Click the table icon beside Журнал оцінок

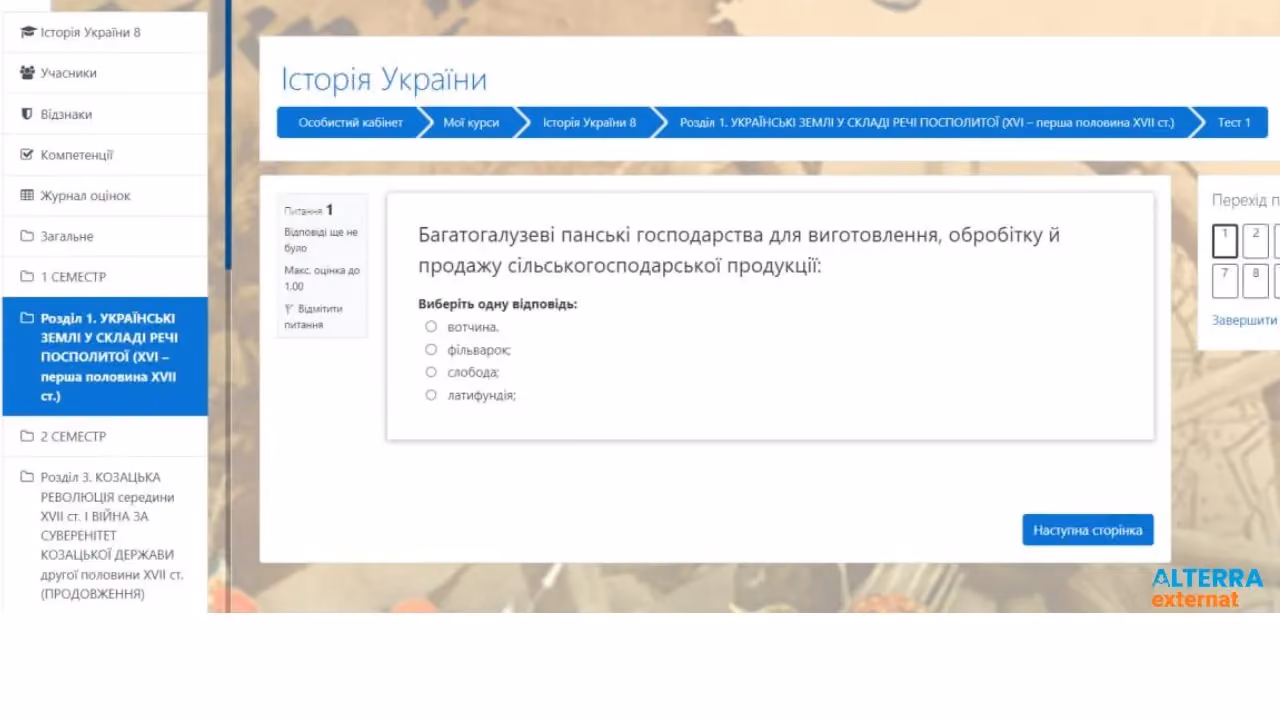(27, 195)
